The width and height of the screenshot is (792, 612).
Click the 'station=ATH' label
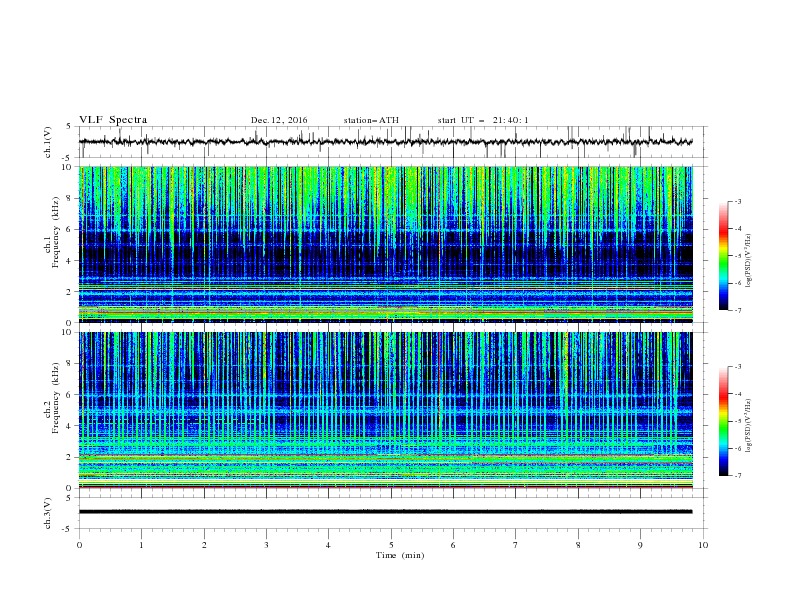click(371, 120)
